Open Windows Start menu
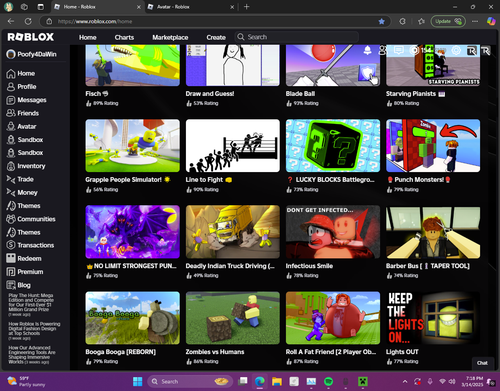 [x=137, y=381]
